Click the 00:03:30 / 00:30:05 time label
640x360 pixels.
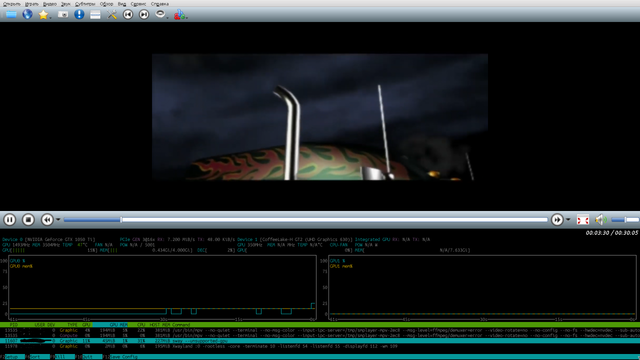coord(611,233)
